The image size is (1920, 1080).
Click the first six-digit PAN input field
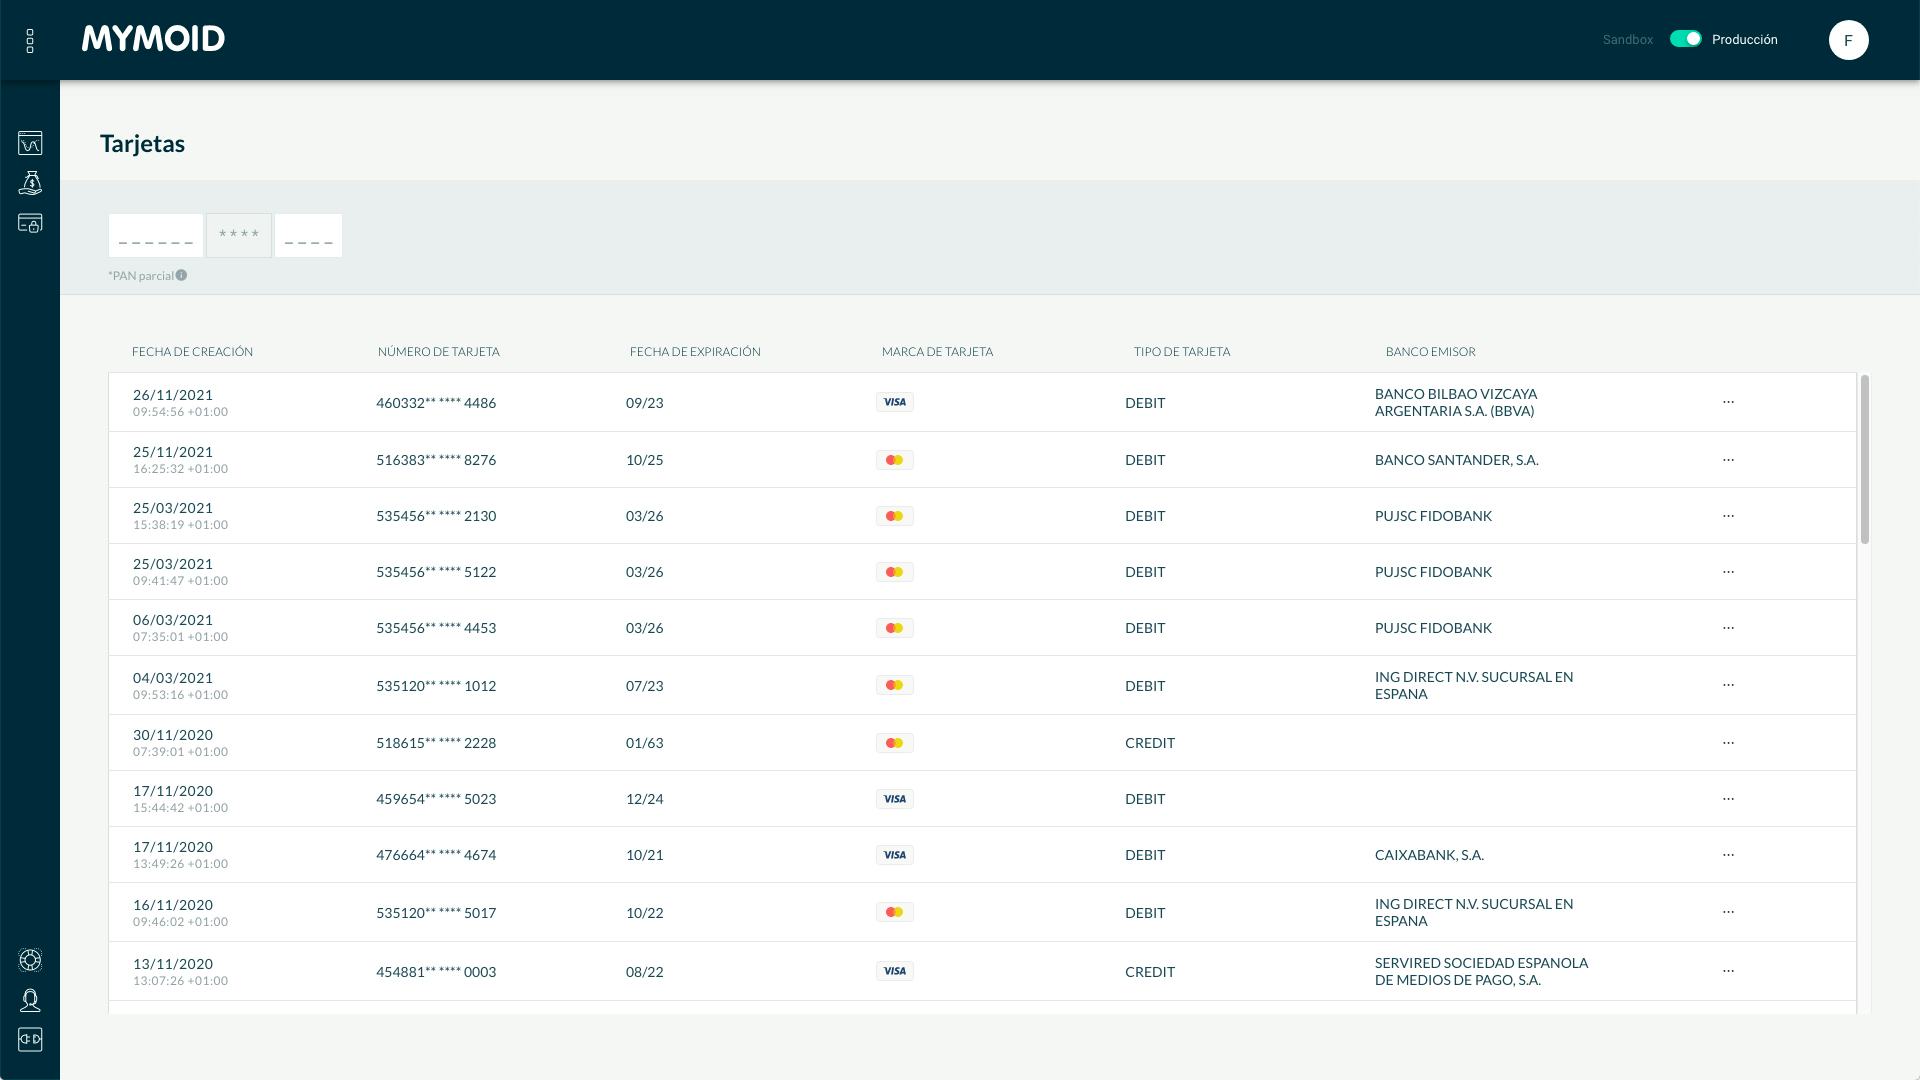click(x=155, y=236)
